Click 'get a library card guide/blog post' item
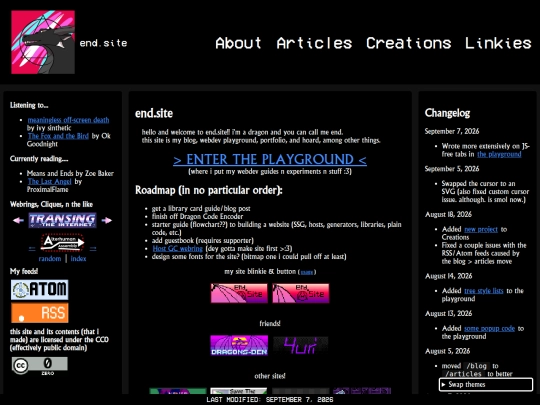The image size is (540, 405). click(x=201, y=208)
